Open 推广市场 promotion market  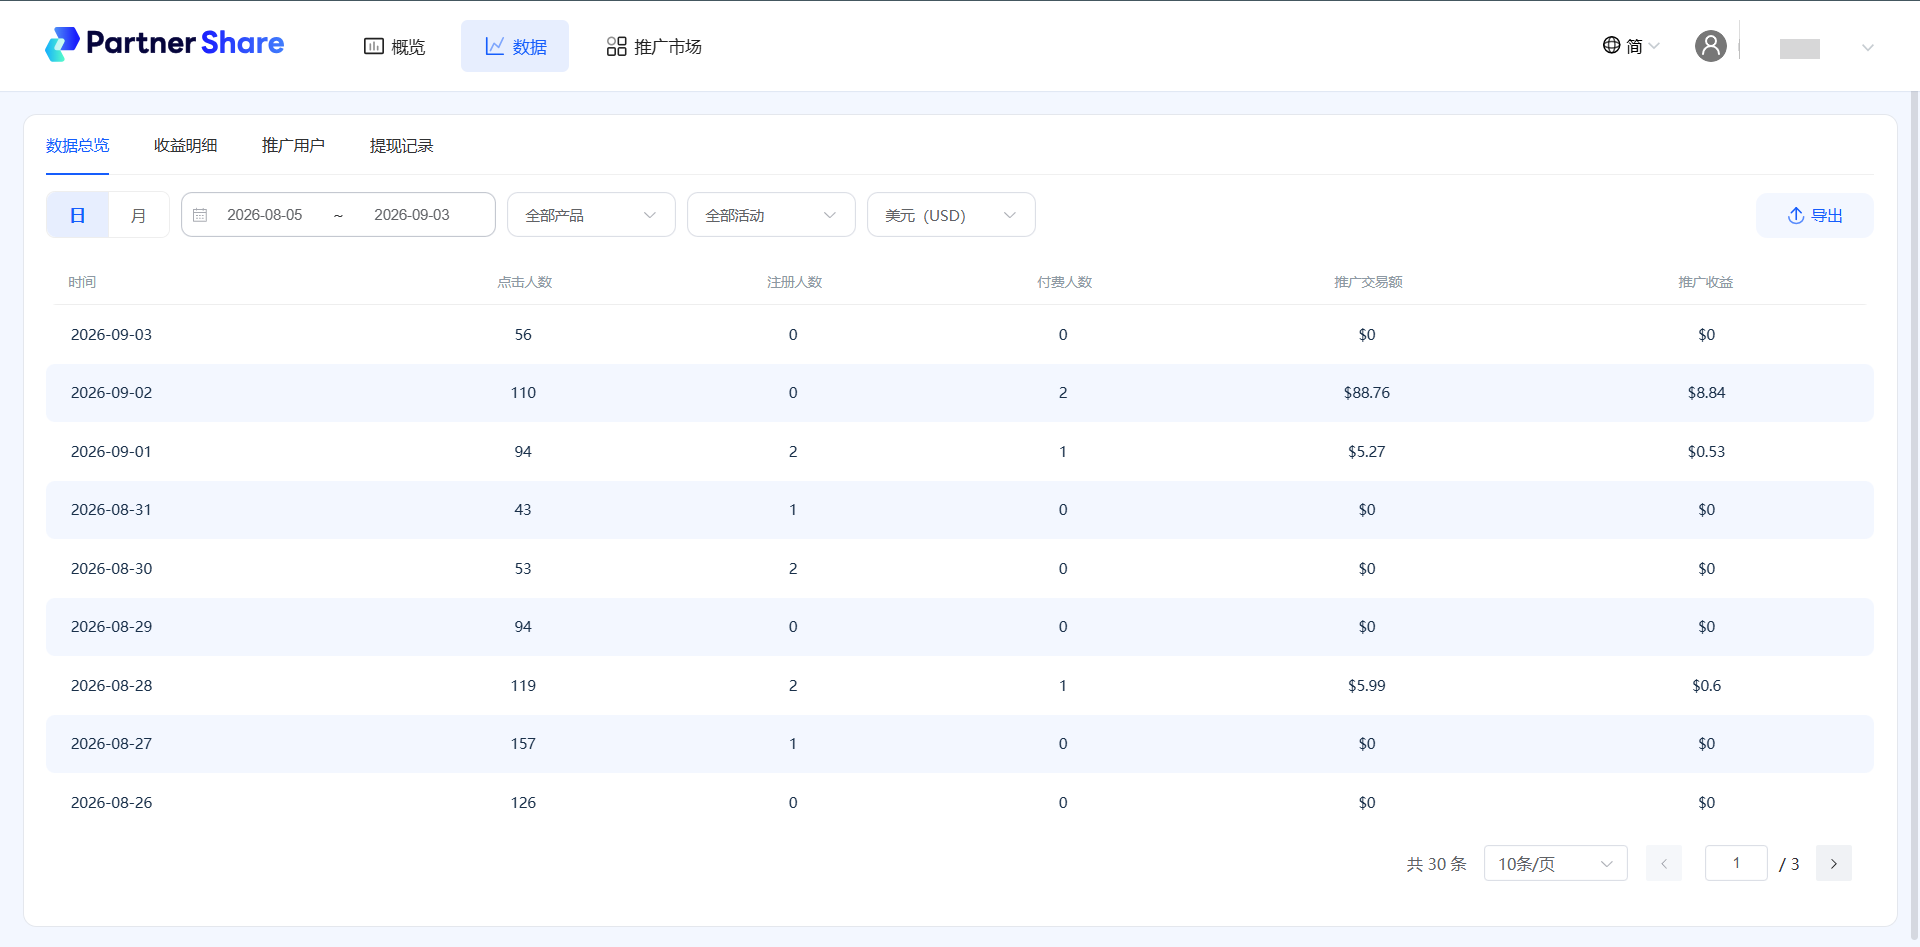coord(654,46)
